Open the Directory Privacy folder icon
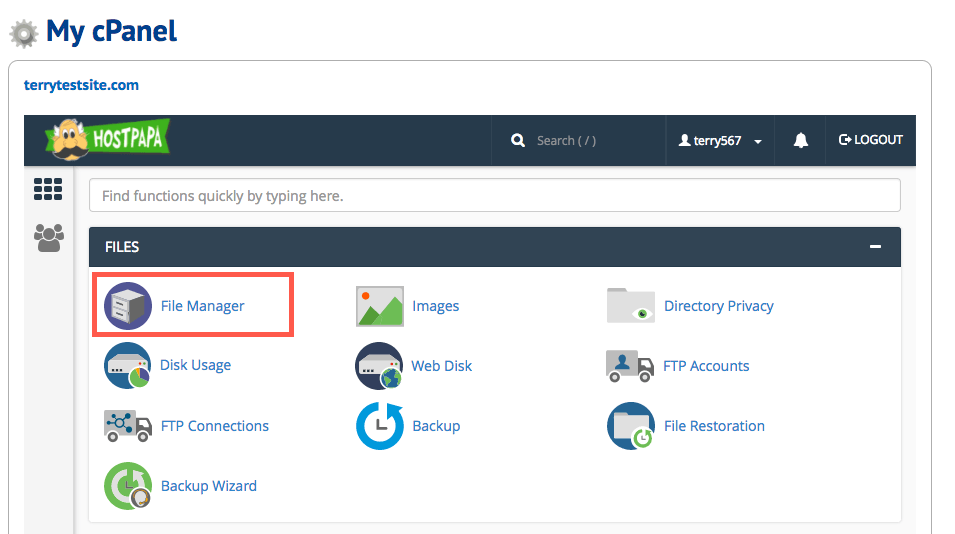 [x=631, y=306]
